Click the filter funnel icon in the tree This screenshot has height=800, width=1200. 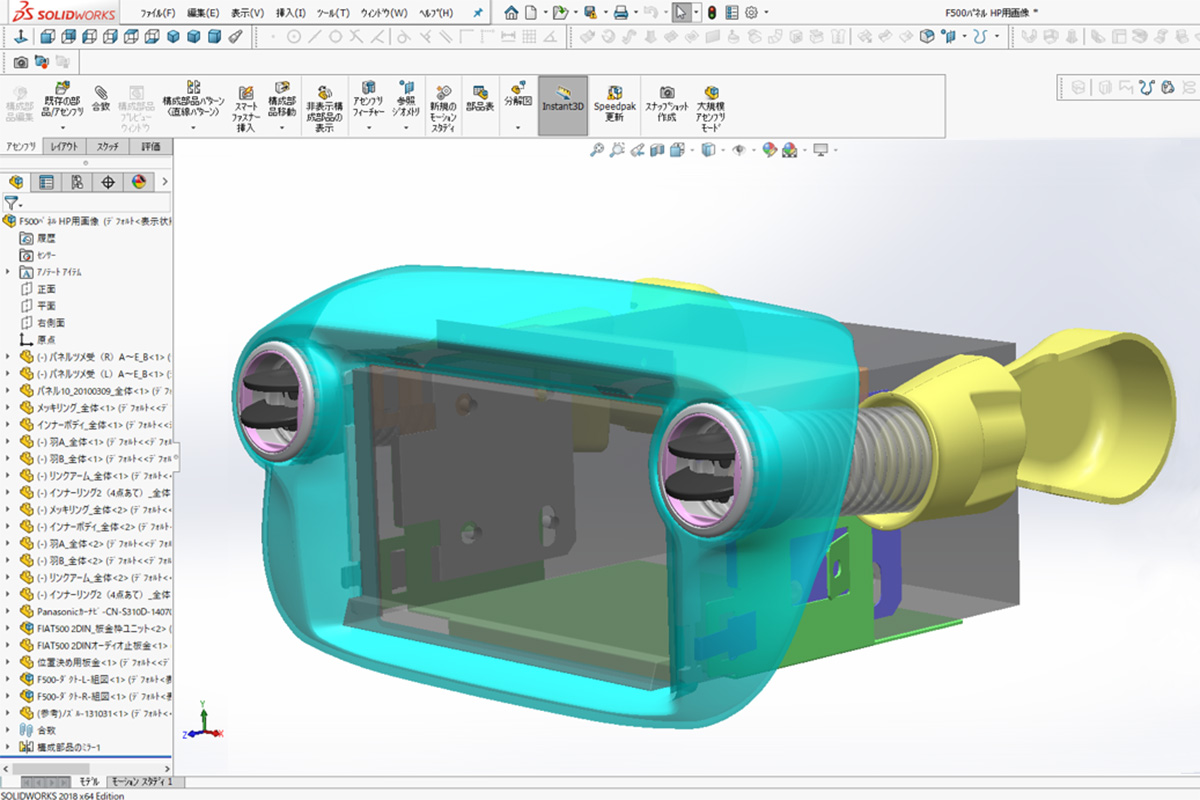pos(11,203)
